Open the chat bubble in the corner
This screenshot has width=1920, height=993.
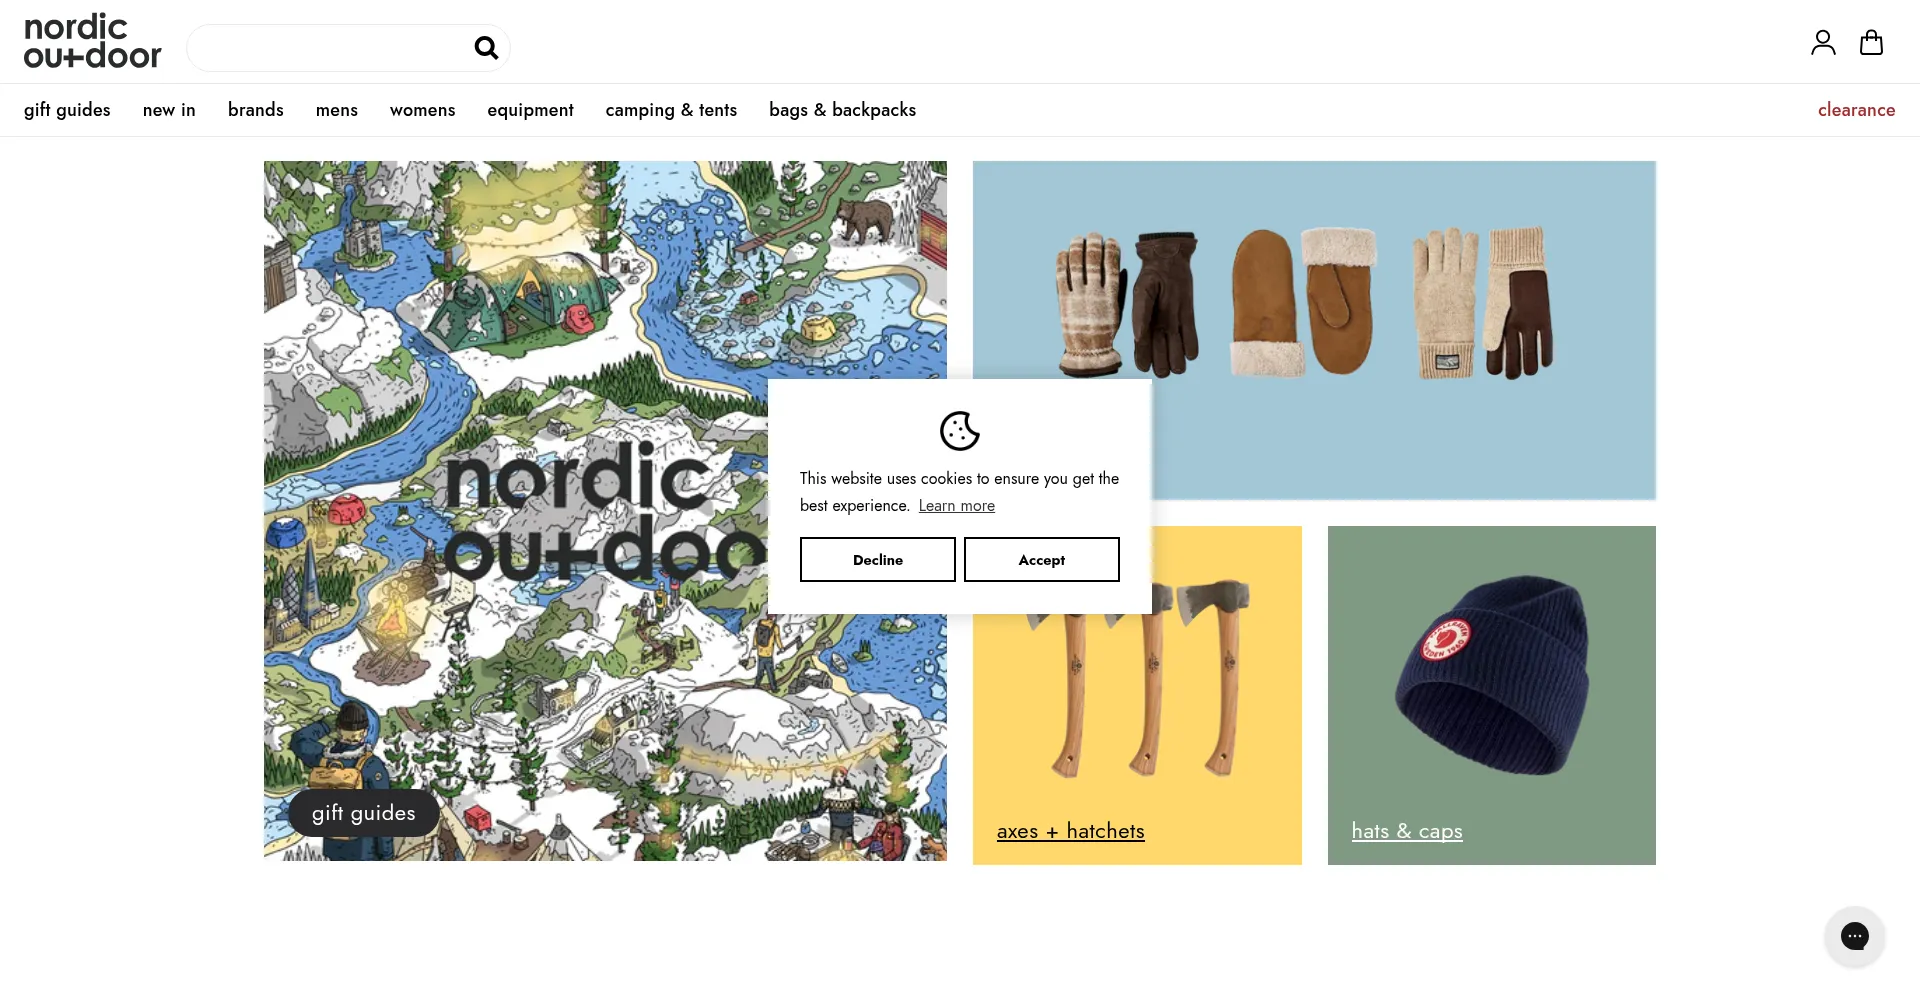1855,936
